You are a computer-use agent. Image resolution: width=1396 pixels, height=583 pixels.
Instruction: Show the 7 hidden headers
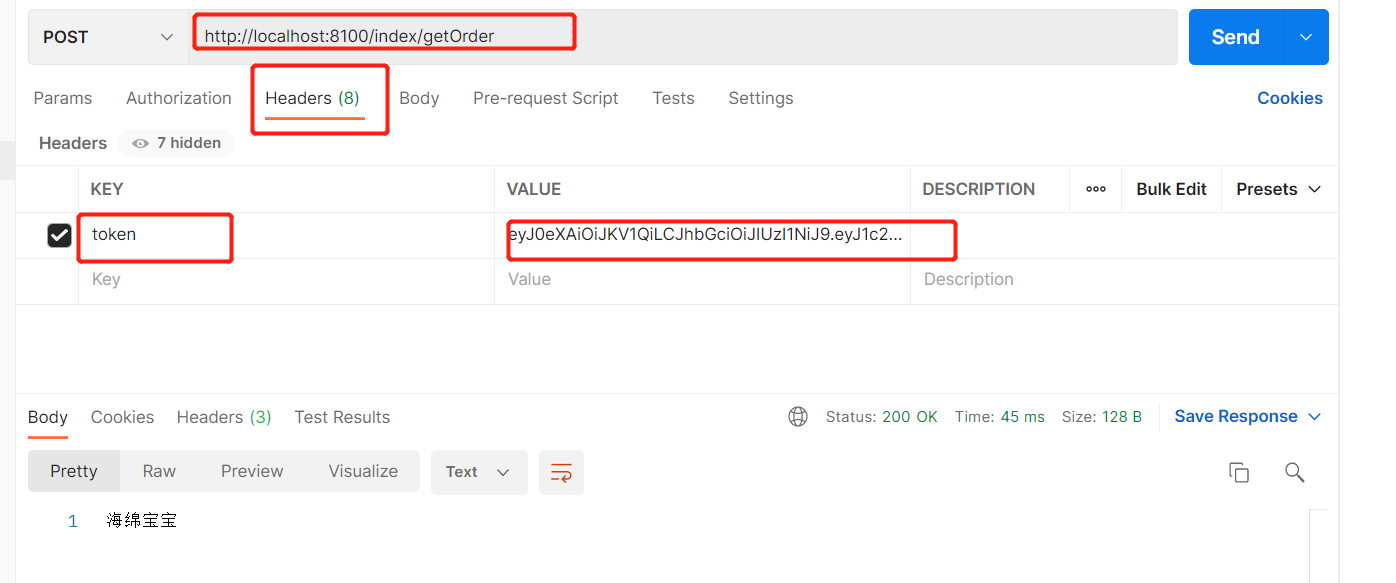pos(176,142)
